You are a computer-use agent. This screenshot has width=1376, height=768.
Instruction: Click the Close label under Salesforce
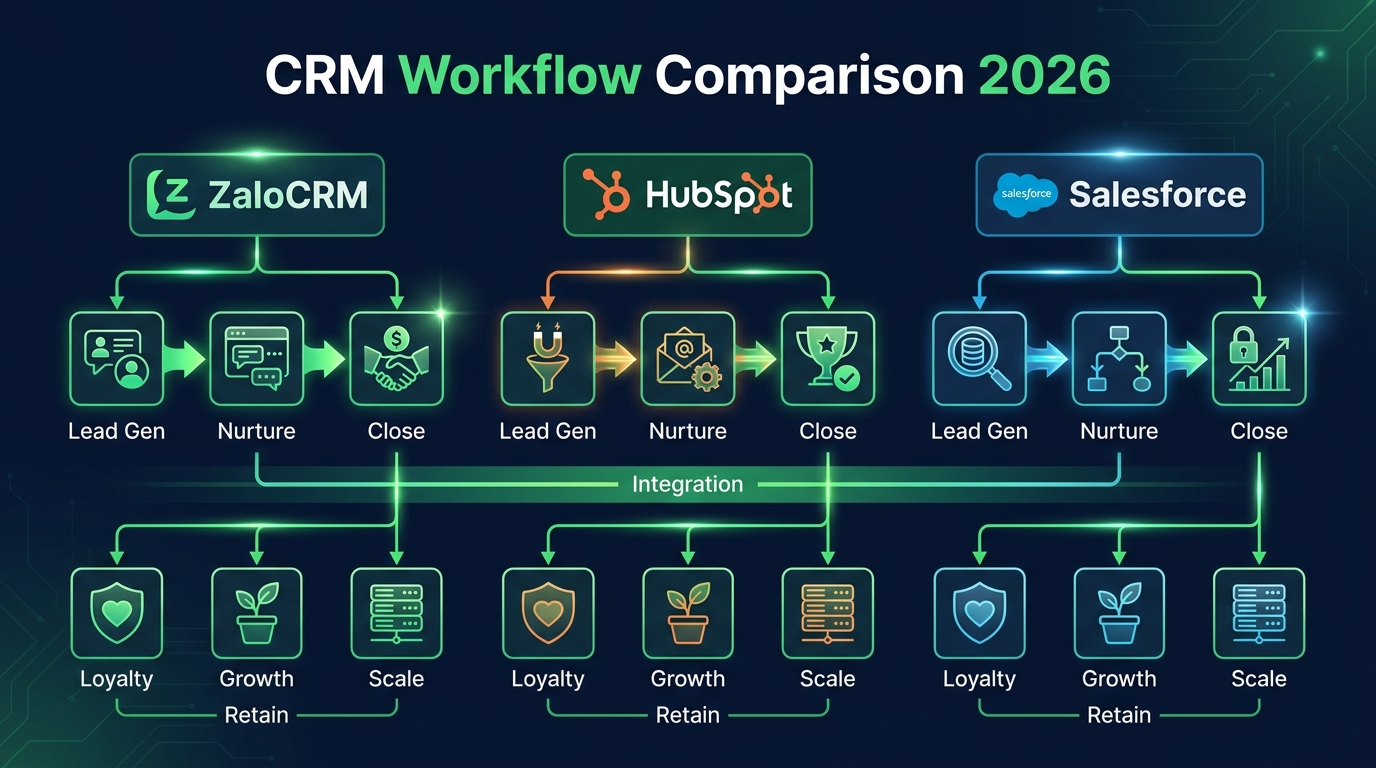(x=1259, y=432)
